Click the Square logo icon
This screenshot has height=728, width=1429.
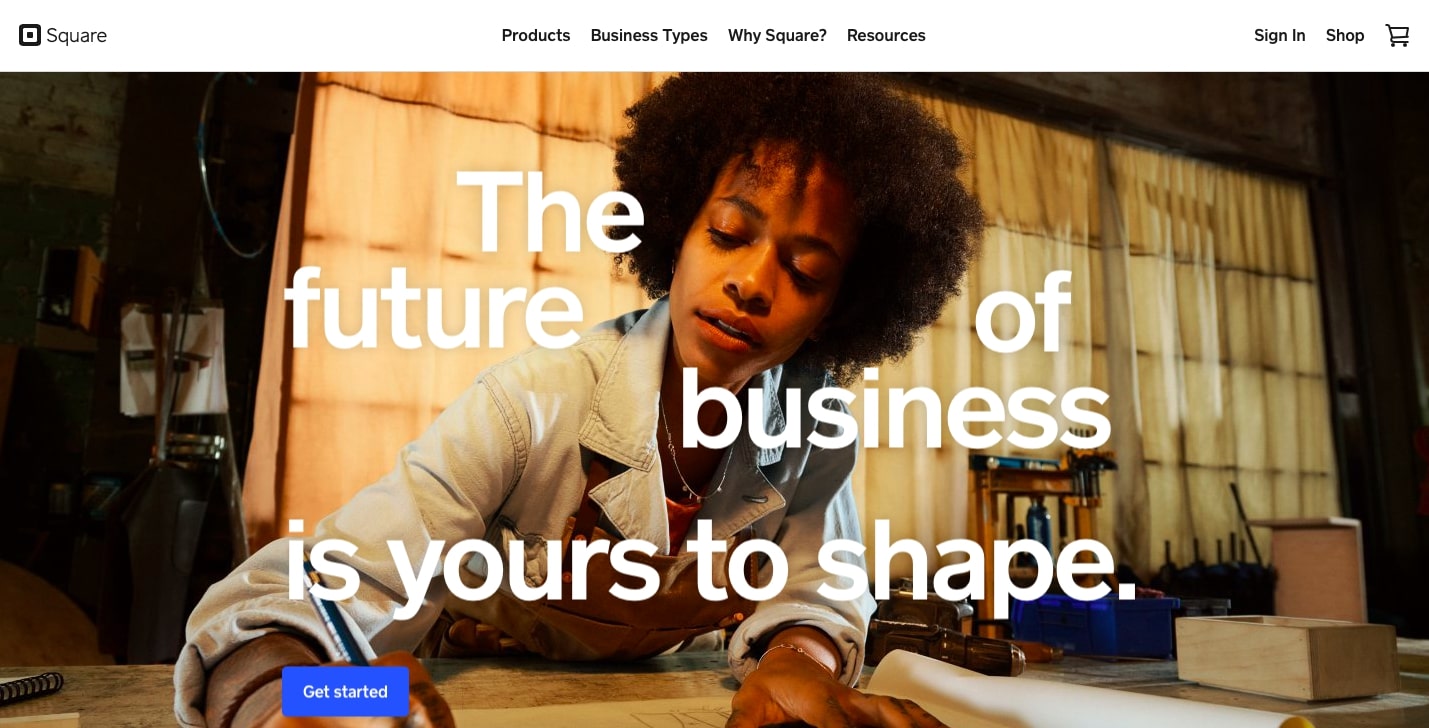pyautogui.click(x=30, y=36)
